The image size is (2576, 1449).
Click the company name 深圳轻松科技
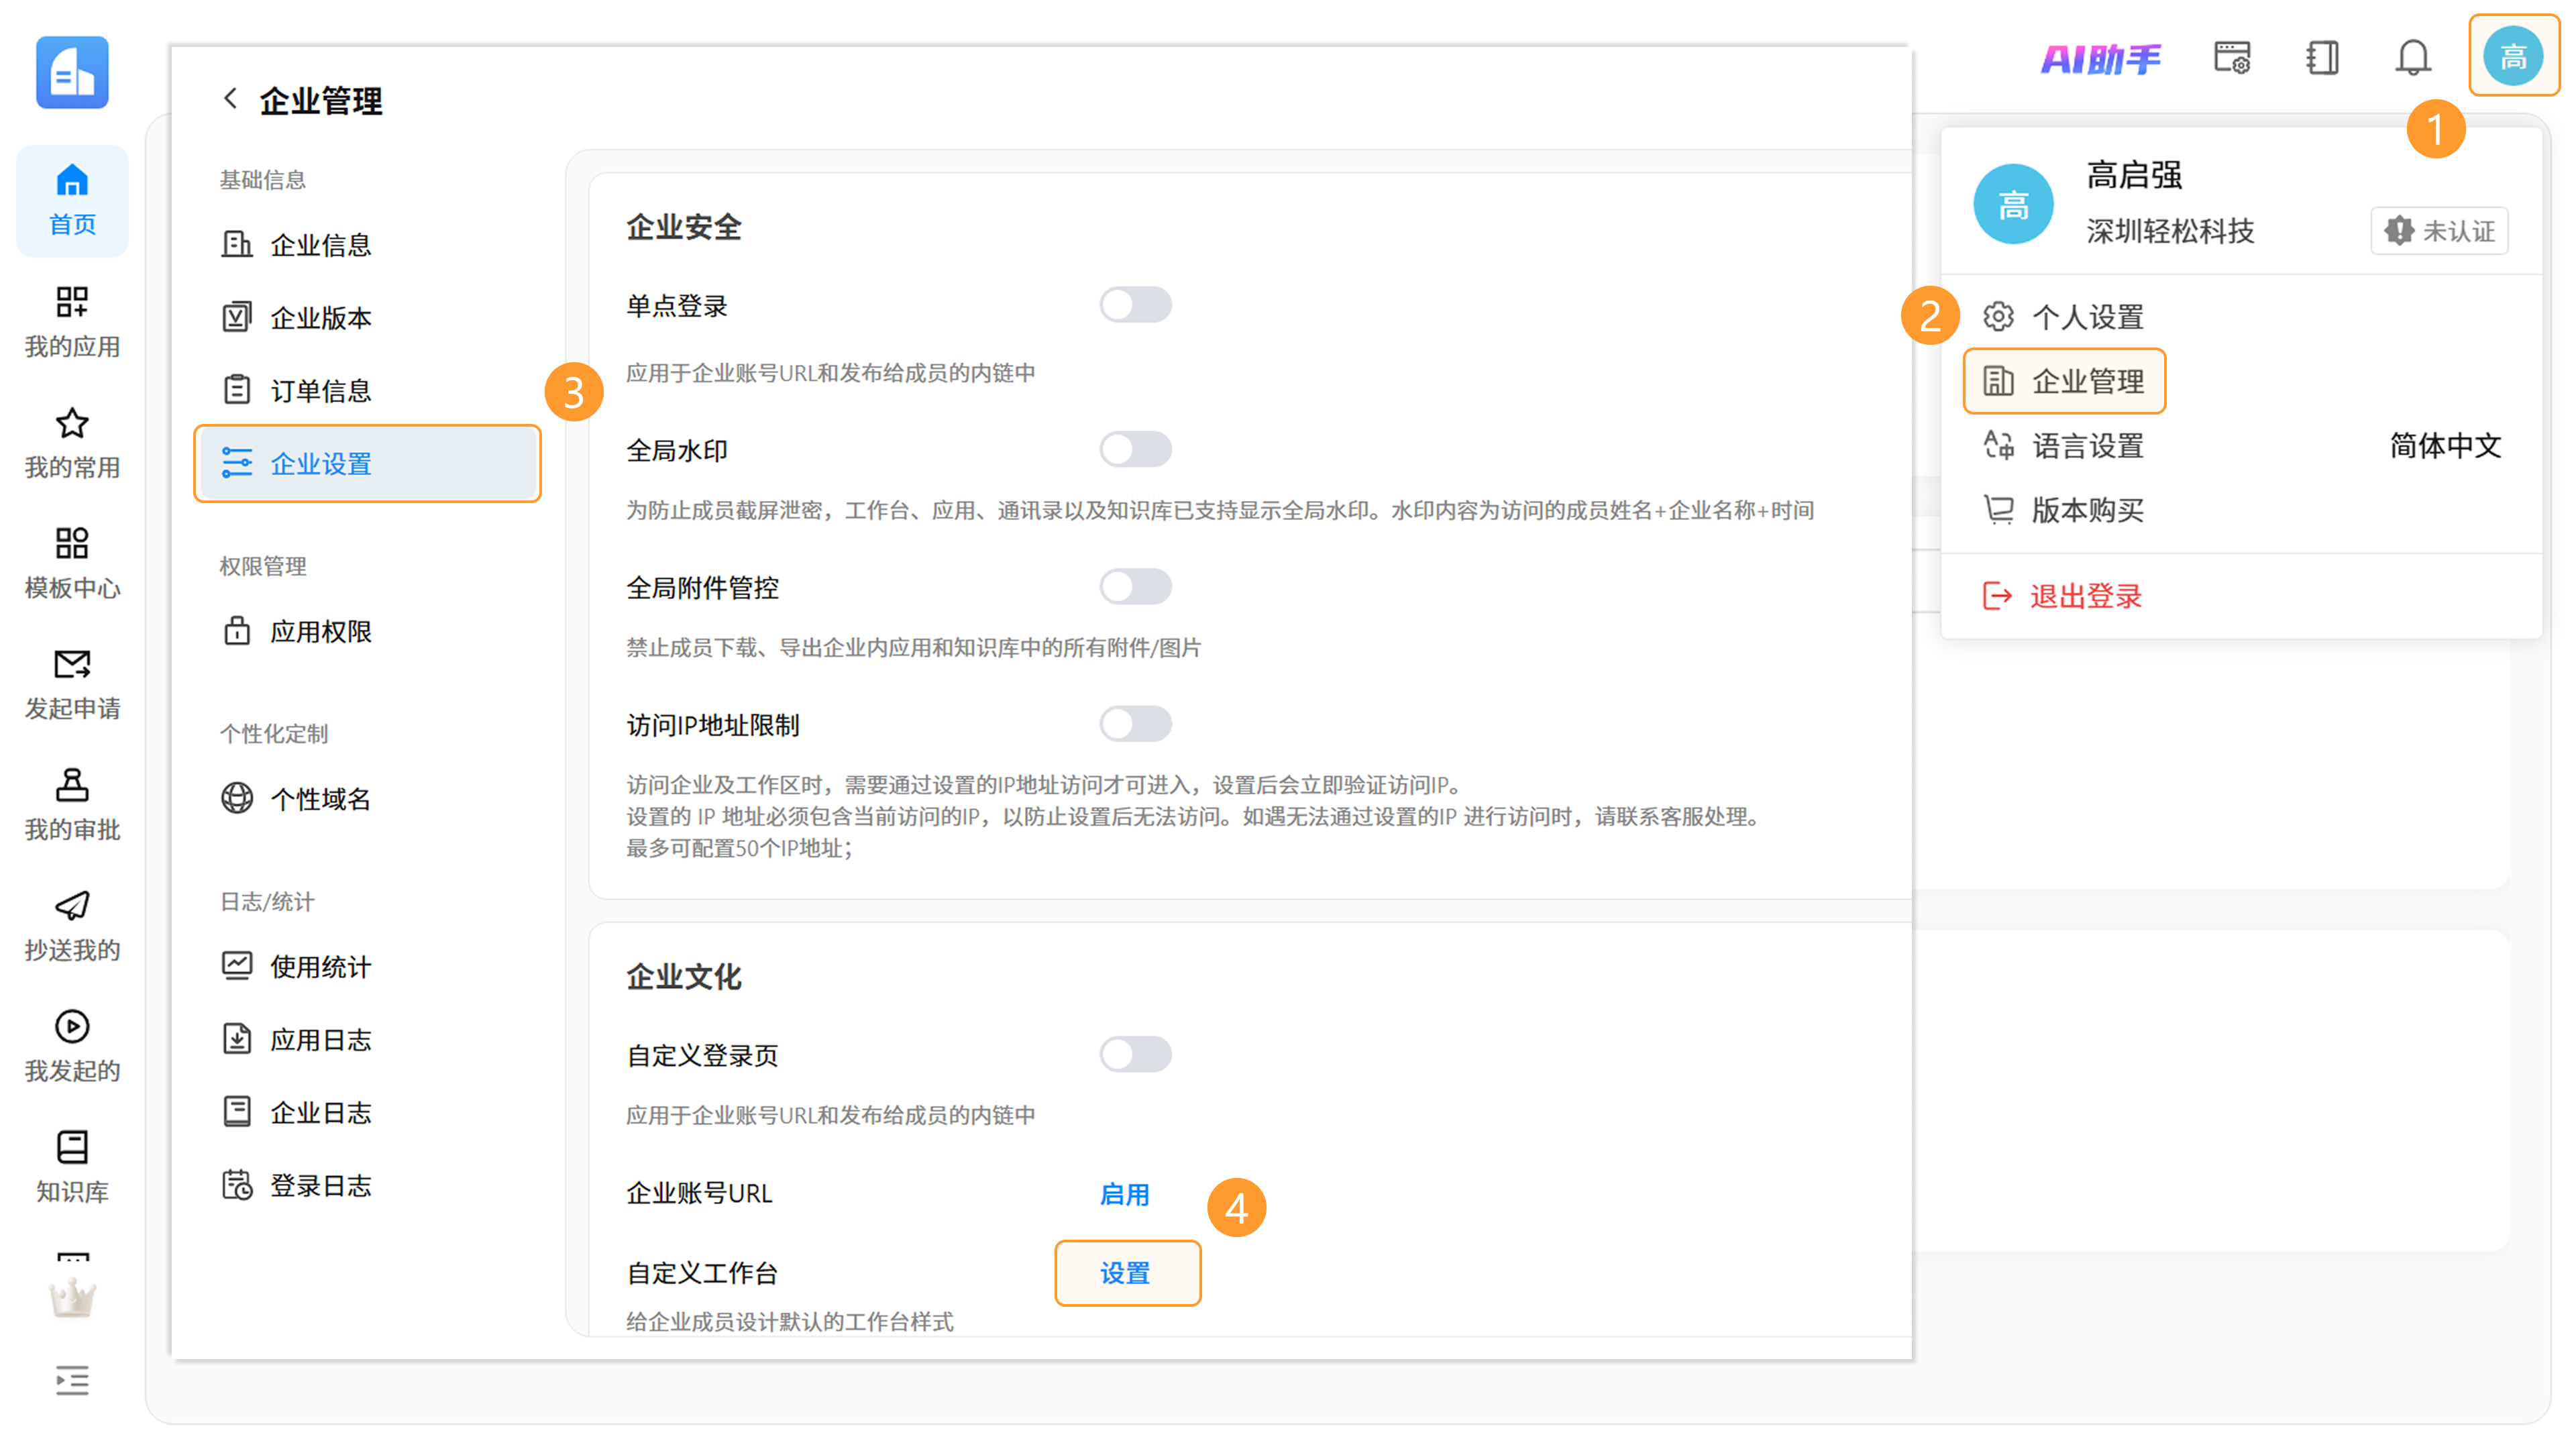click(2170, 231)
